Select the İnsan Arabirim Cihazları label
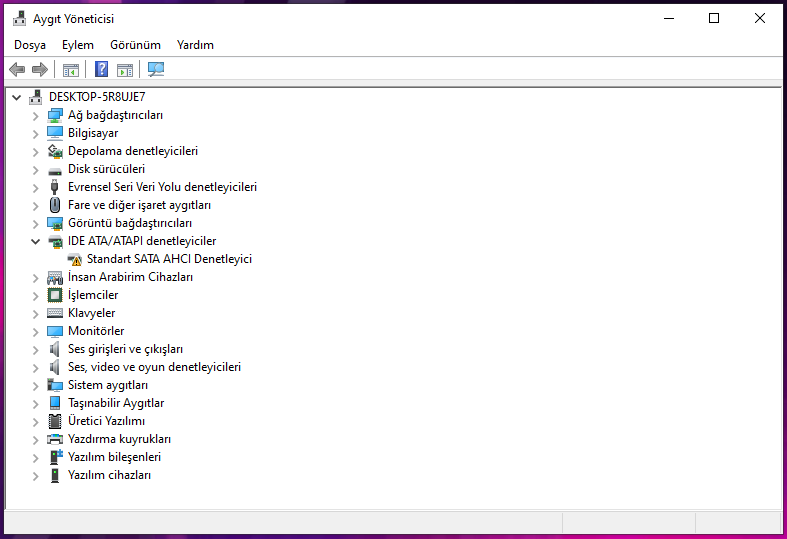The width and height of the screenshot is (787, 539). pos(130,277)
